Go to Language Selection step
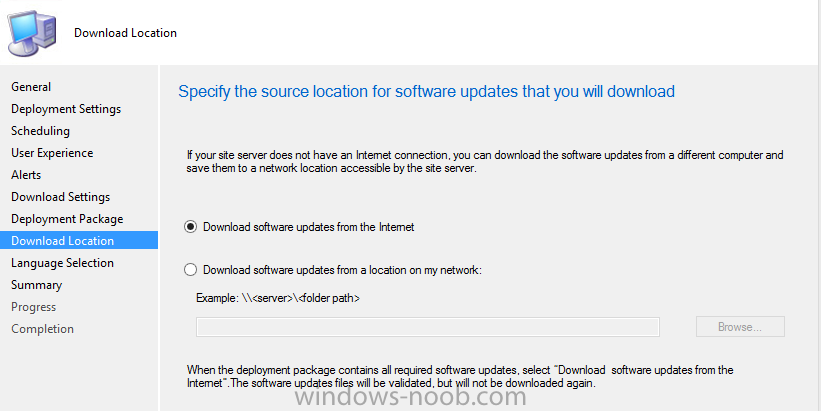Screen dimensions: 821x411 [62, 263]
